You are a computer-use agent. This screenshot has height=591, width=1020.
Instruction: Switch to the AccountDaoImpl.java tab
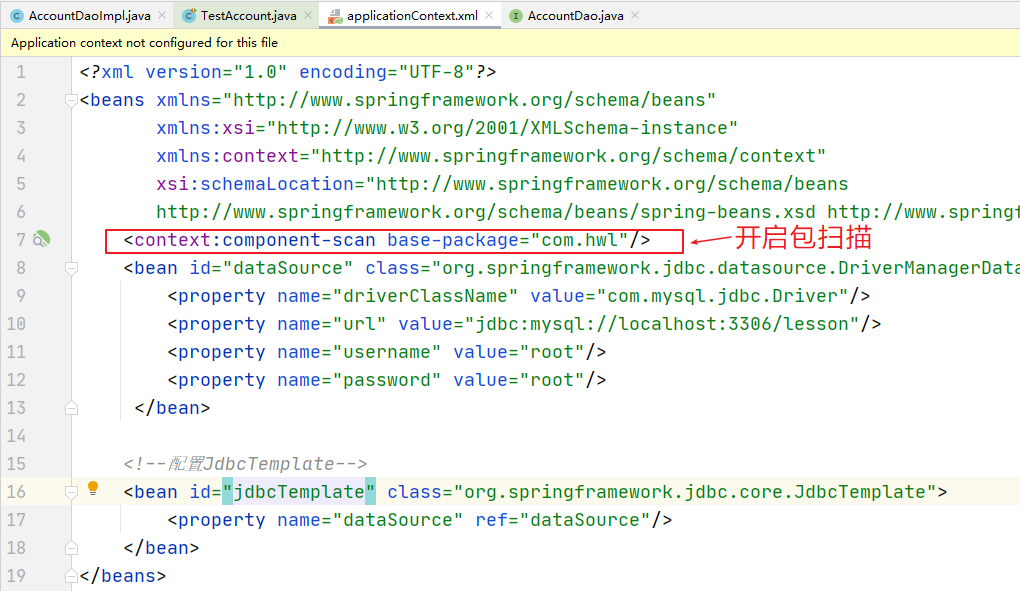click(x=90, y=16)
